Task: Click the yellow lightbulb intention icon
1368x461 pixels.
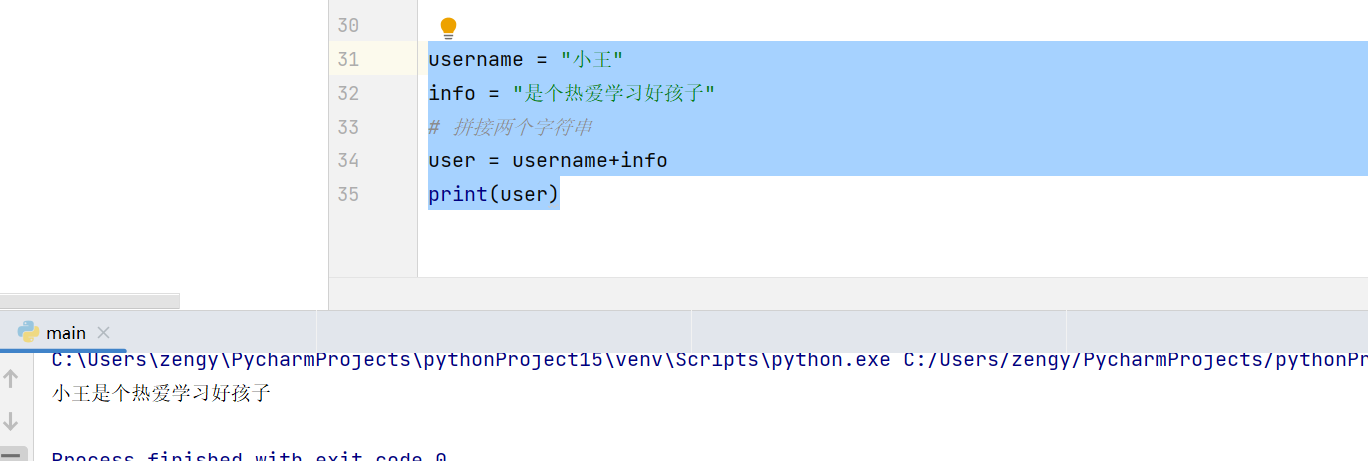Action: click(x=448, y=28)
